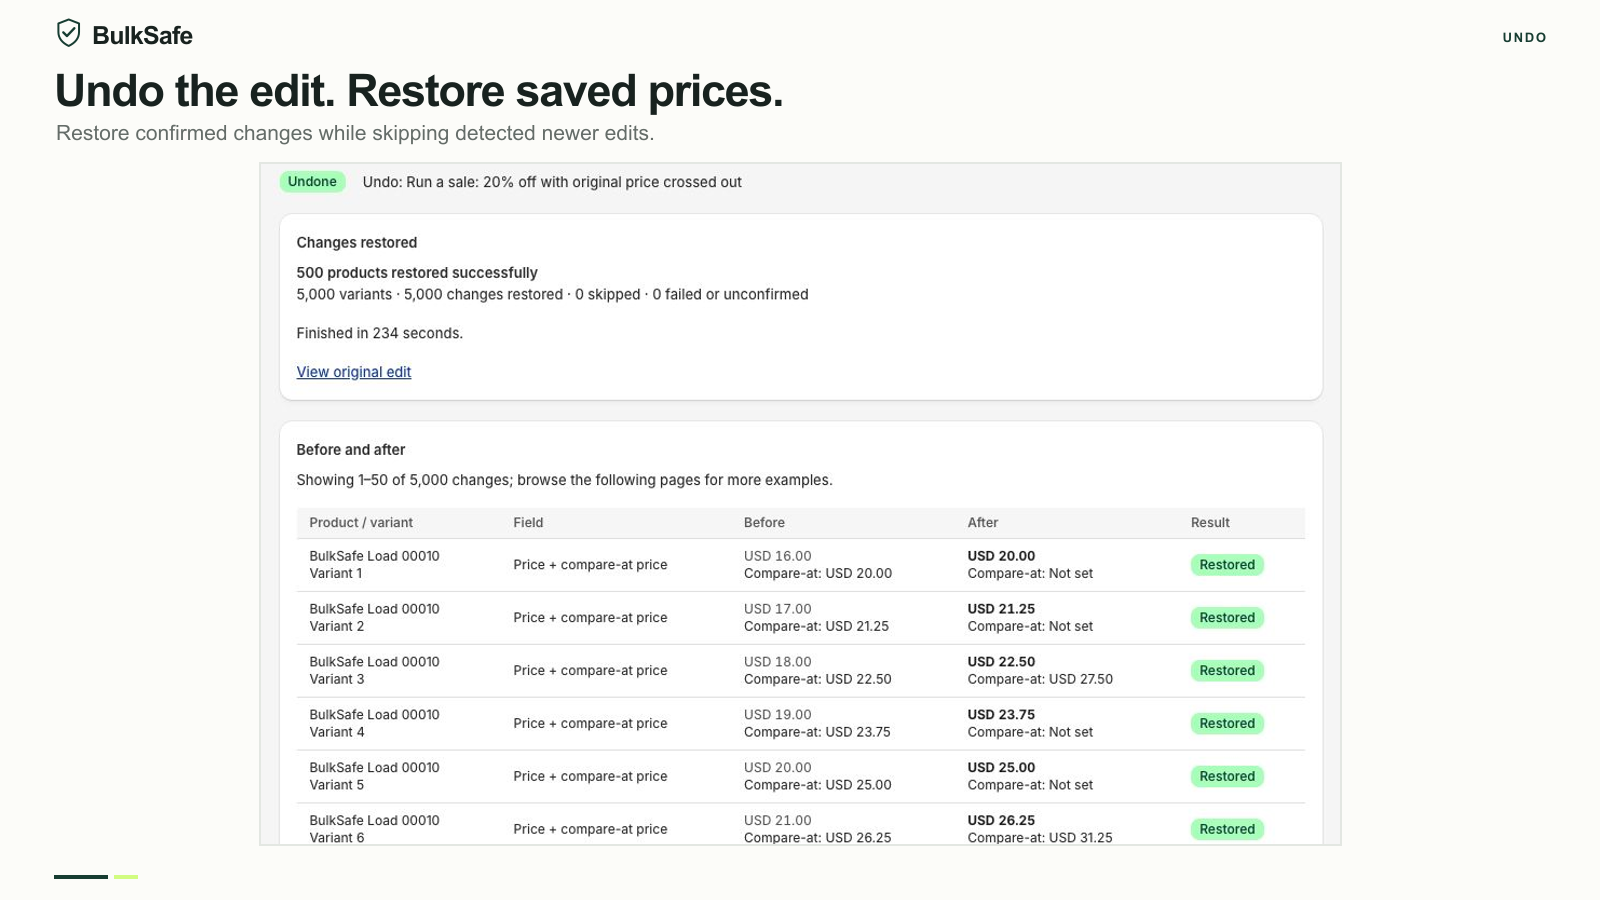Click BulkSafe Load 00010 Variant 3 row name
Screen dimensions: 1600x900
(374, 671)
